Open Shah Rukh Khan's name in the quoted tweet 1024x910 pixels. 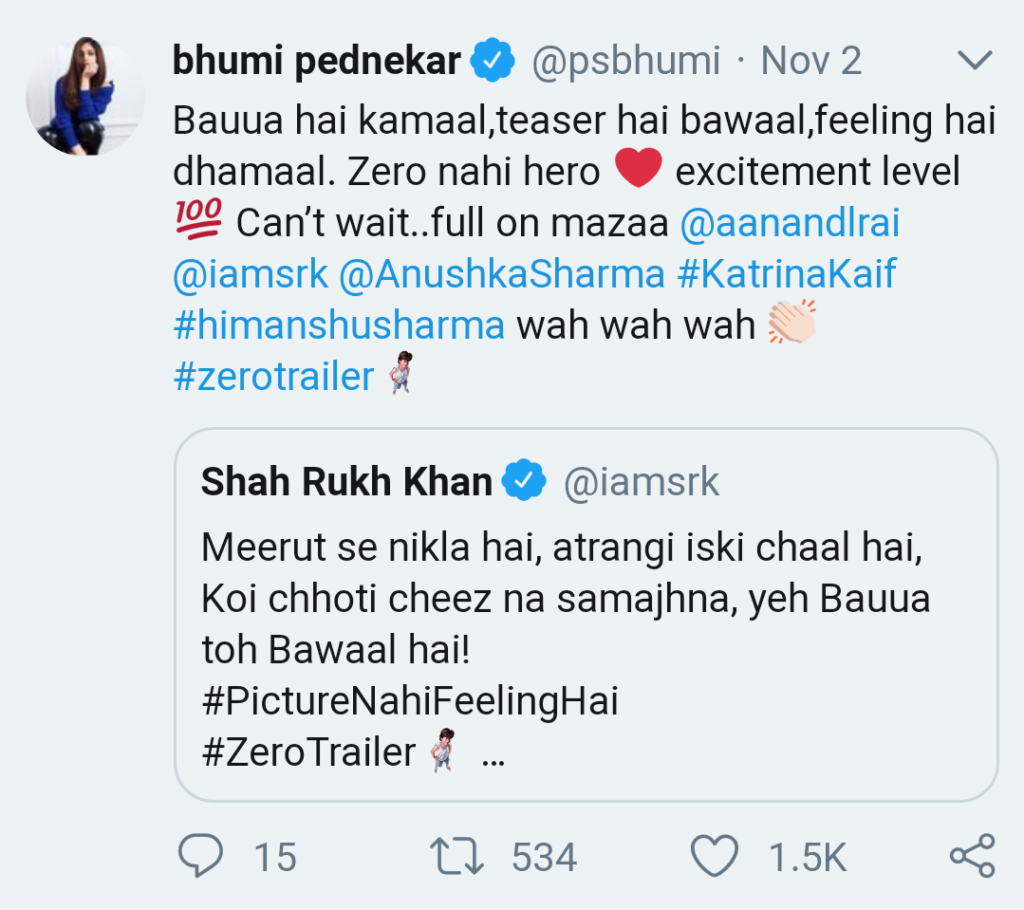click(x=346, y=483)
